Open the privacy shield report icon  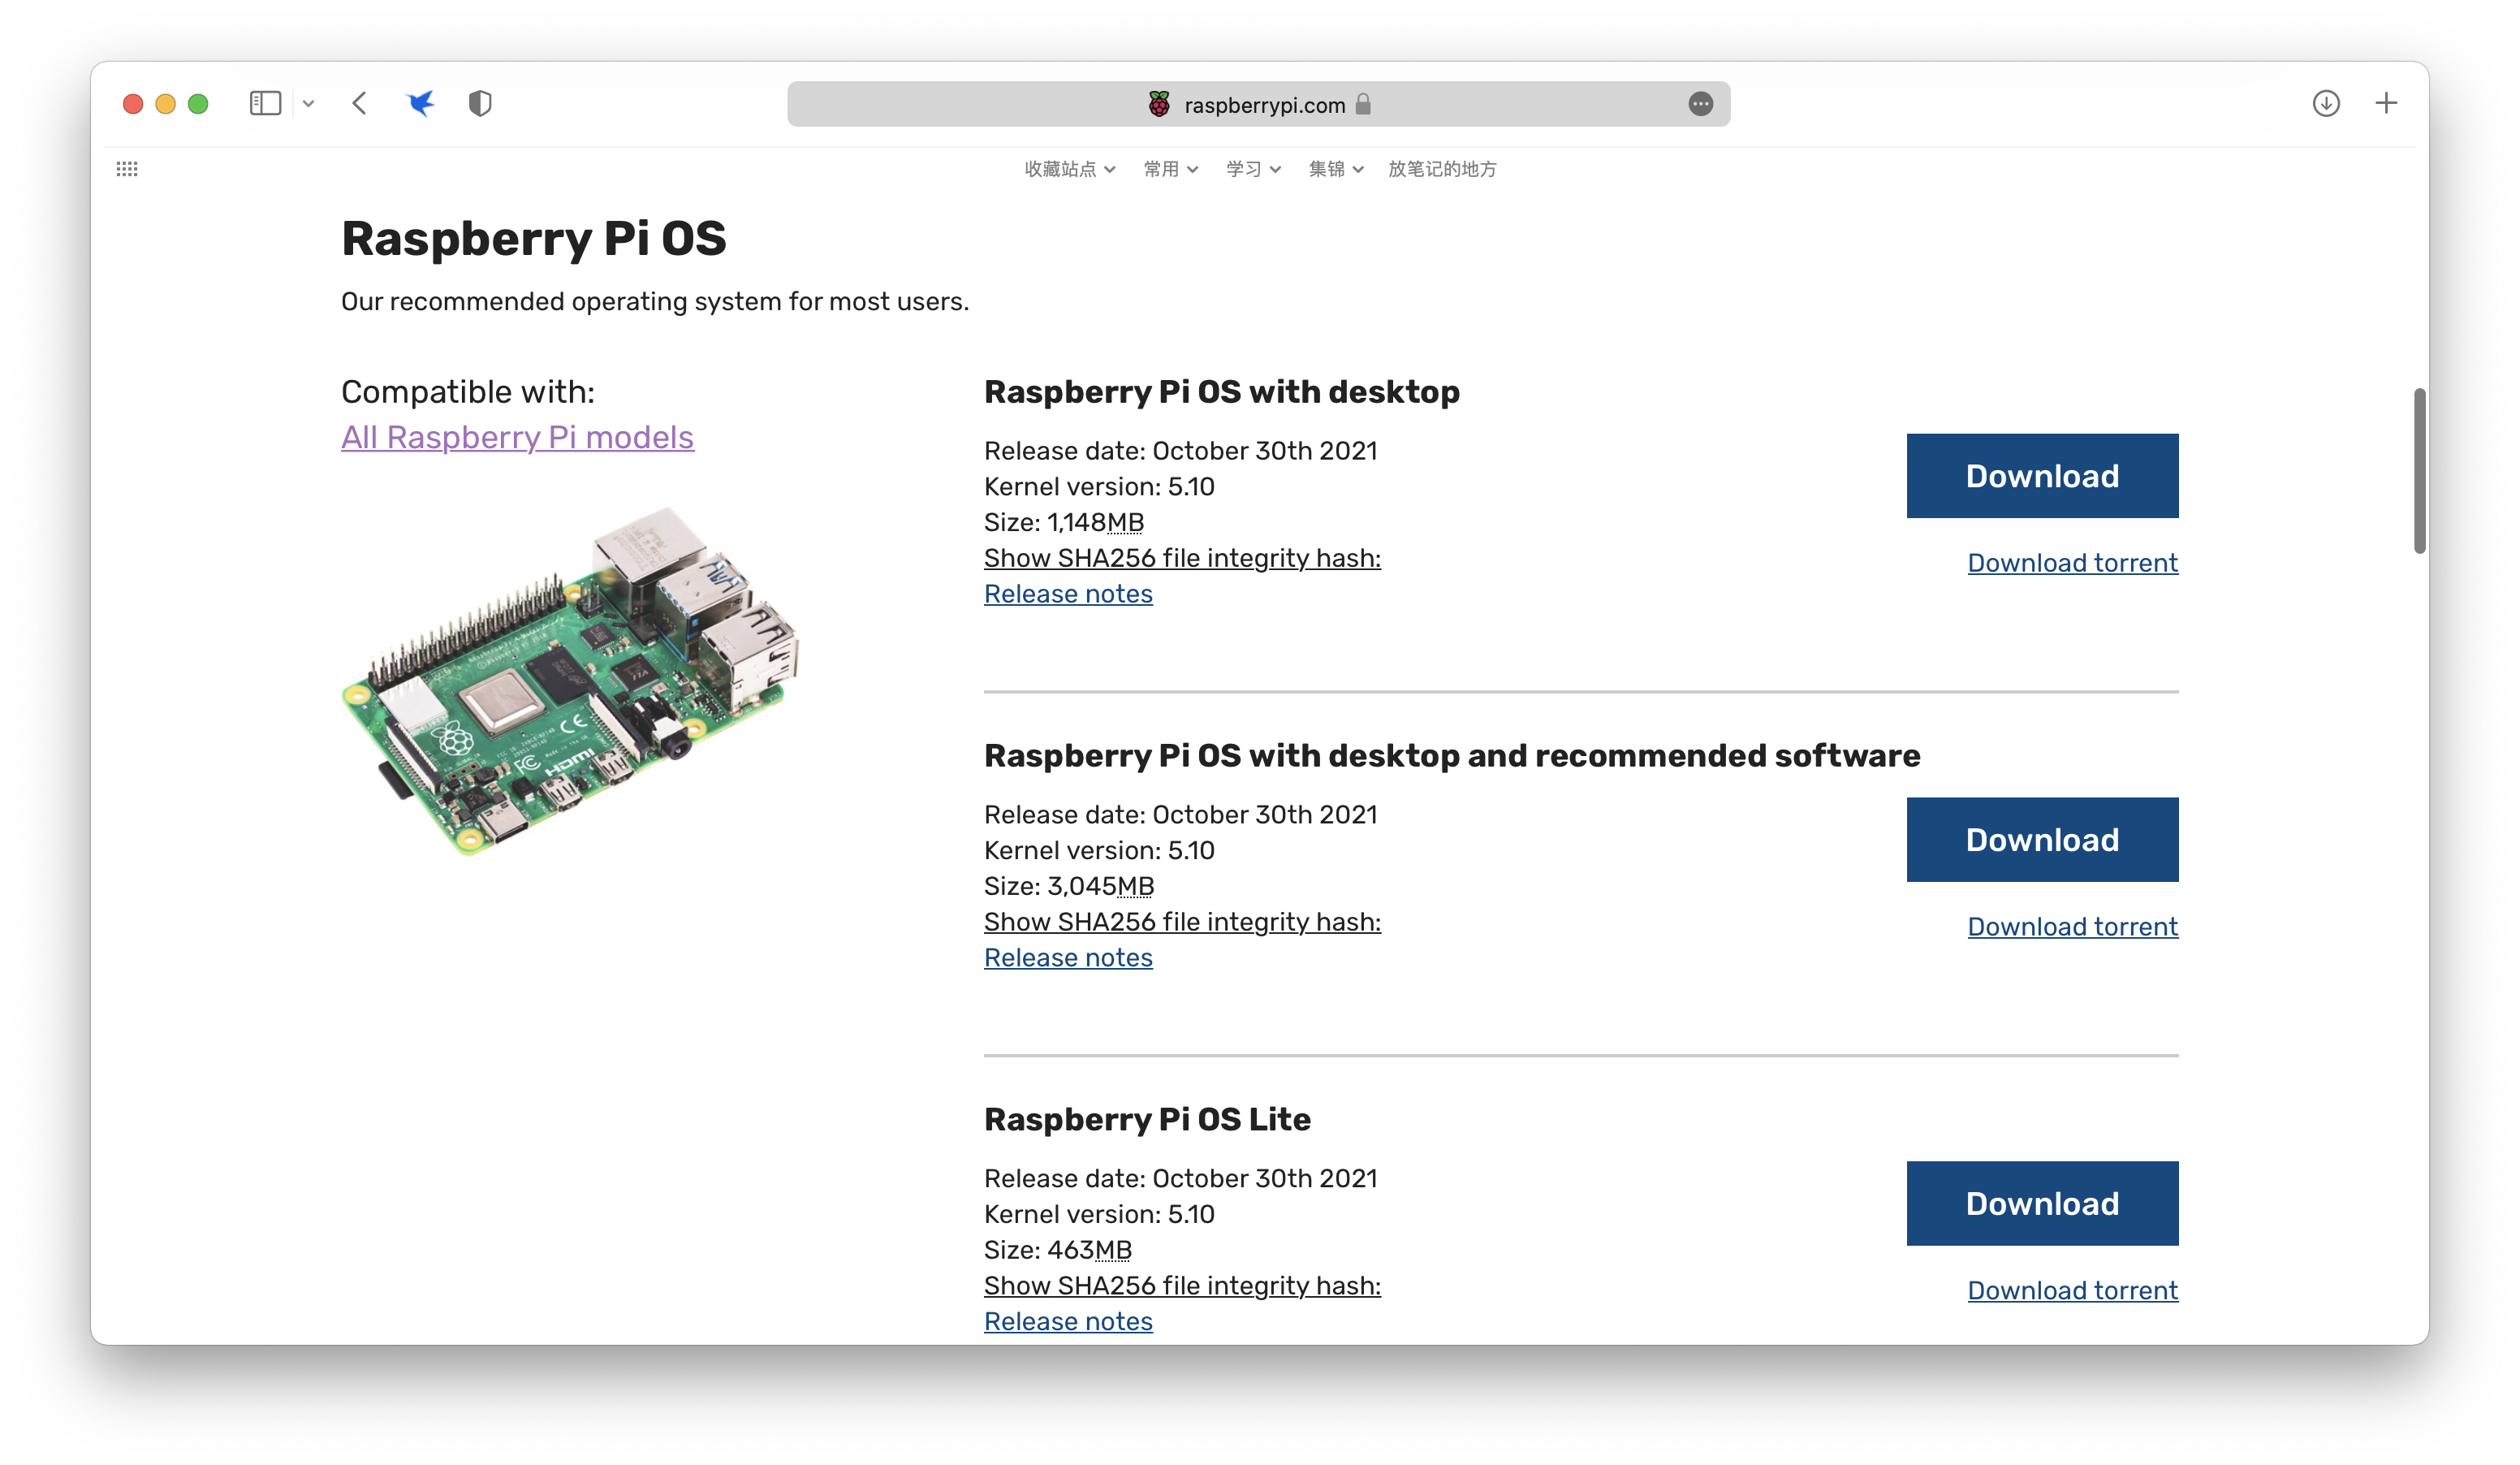pos(480,103)
